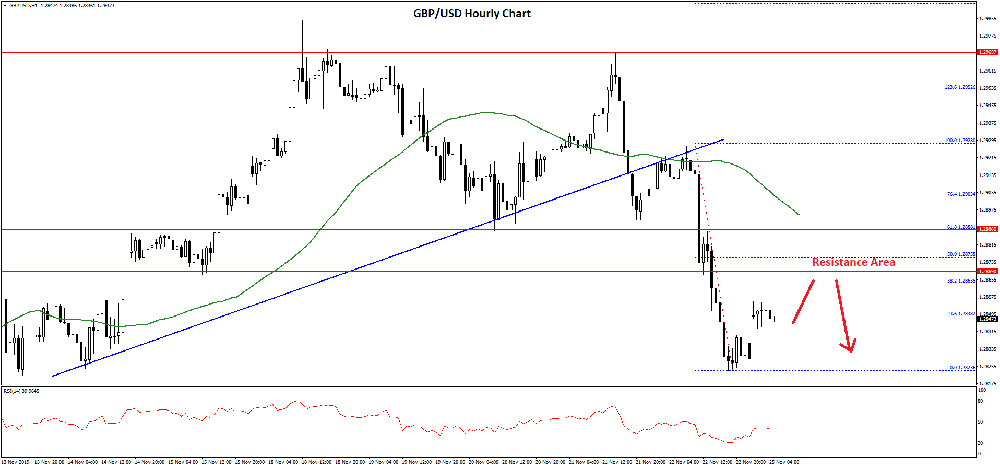Select the red Resistance Area label
Viewport: 1000px width, 468px height.
(853, 262)
